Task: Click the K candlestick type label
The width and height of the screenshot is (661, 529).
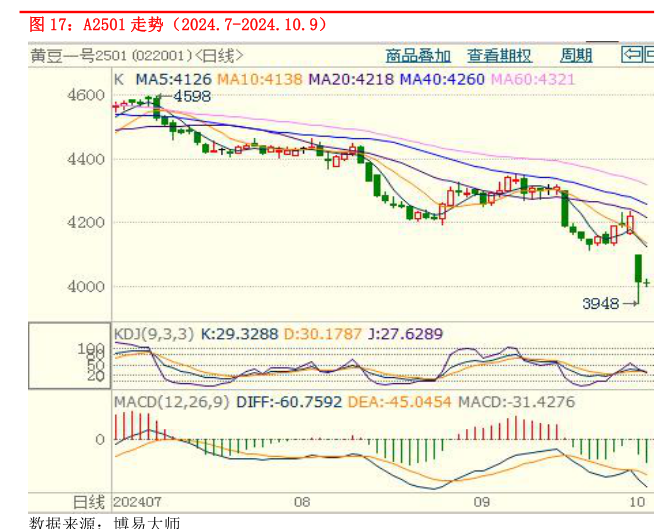Action: 119,78
